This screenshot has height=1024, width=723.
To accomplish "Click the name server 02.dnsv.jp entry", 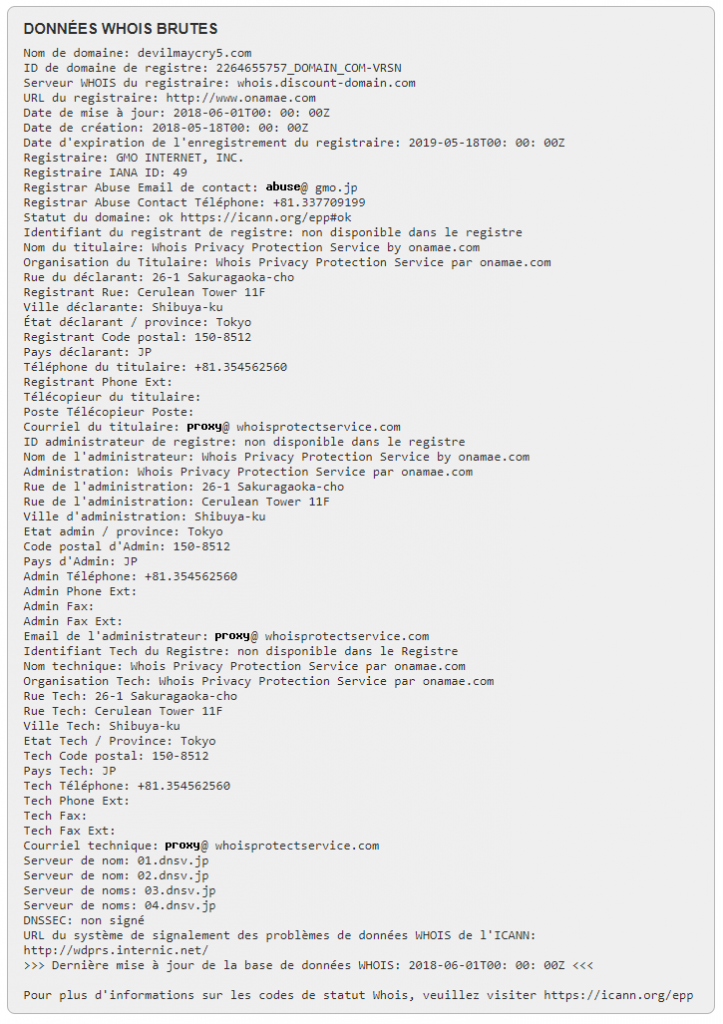I will pyautogui.click(x=173, y=876).
